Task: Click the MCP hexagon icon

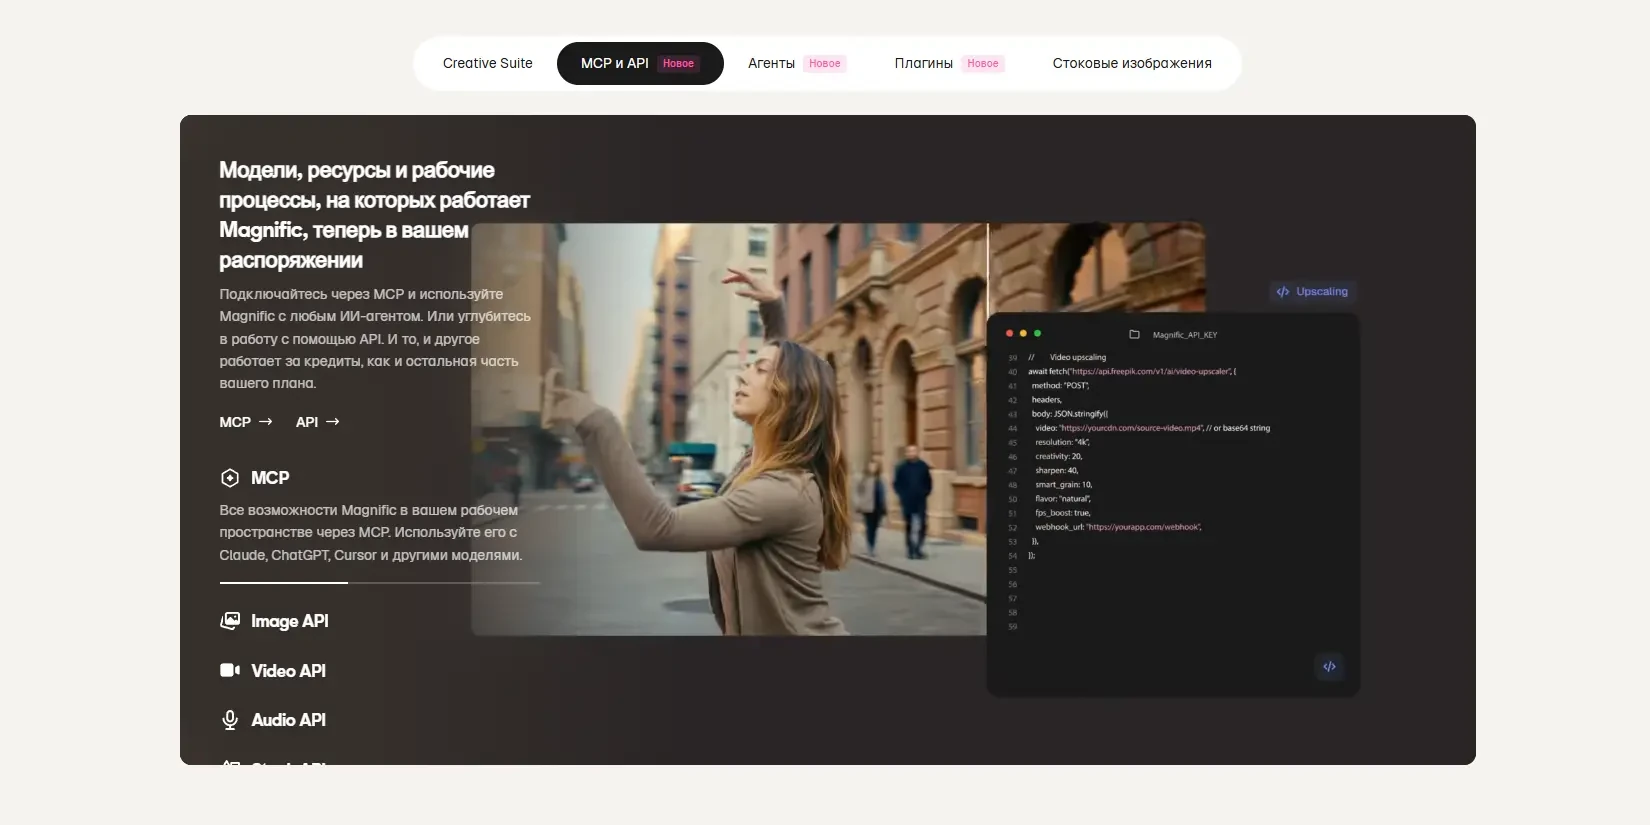Action: pyautogui.click(x=230, y=478)
